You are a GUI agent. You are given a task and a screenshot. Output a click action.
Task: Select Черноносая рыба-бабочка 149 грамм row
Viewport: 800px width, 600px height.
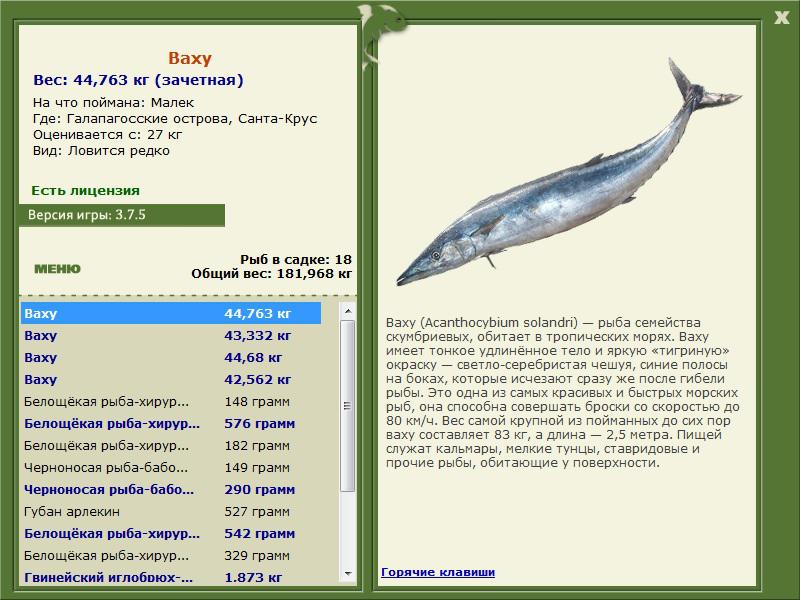[x=171, y=467]
